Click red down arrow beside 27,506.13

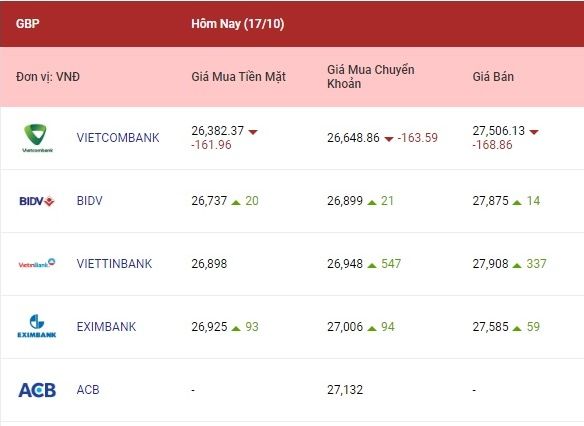tap(534, 132)
